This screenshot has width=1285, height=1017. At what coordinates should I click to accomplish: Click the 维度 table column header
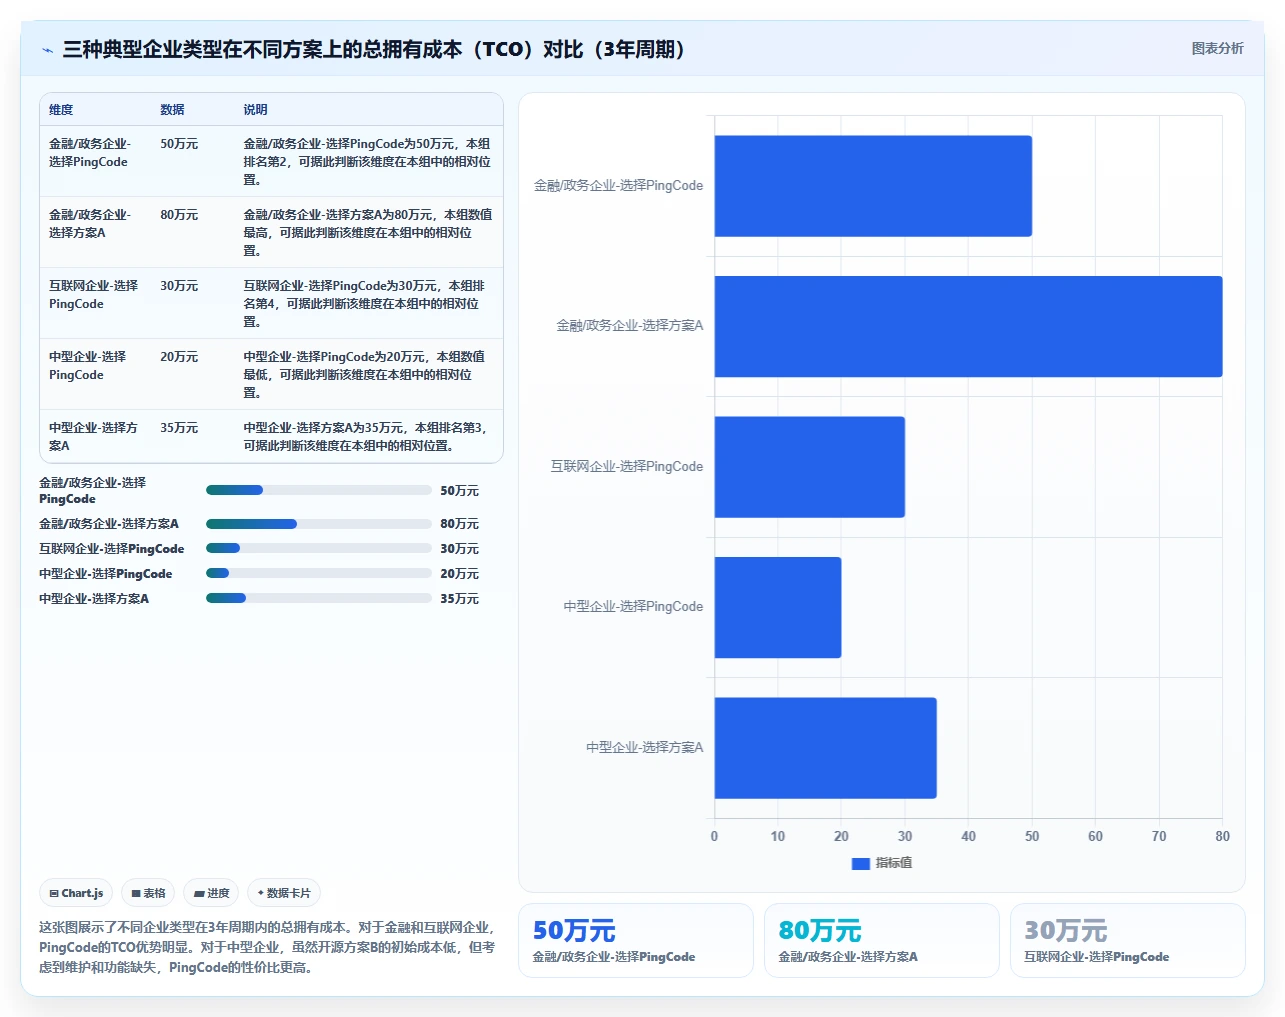[61, 110]
